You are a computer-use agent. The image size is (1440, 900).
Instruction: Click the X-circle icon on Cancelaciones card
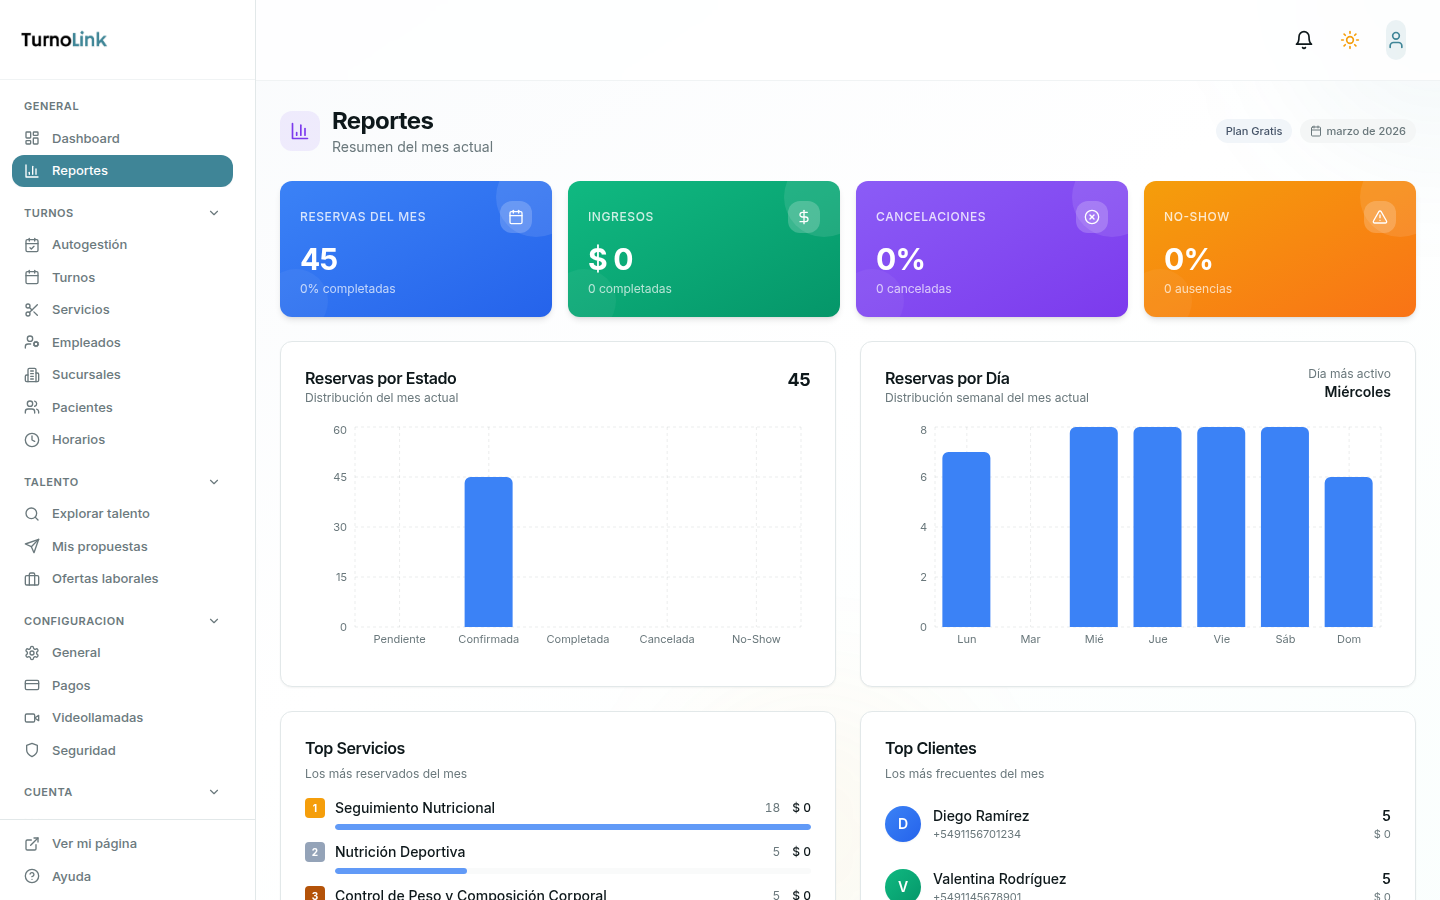(x=1092, y=217)
